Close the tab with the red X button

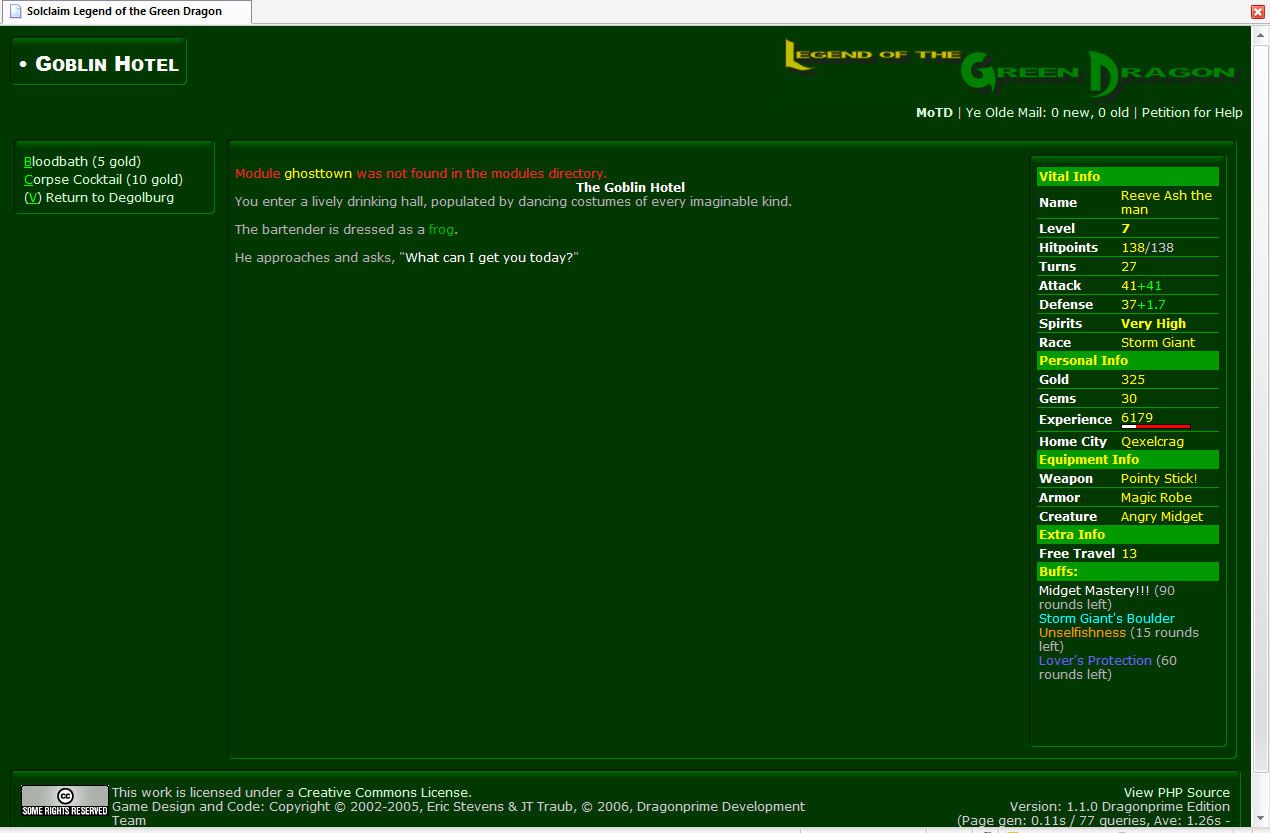(x=1258, y=11)
